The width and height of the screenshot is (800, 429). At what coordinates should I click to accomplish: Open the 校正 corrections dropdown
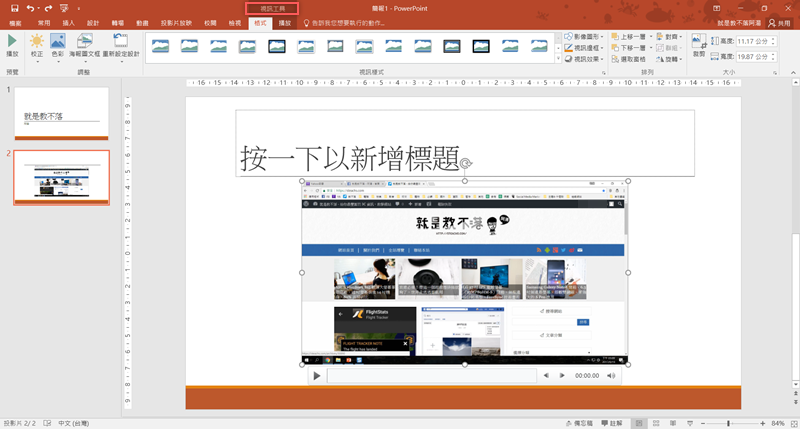click(x=37, y=48)
